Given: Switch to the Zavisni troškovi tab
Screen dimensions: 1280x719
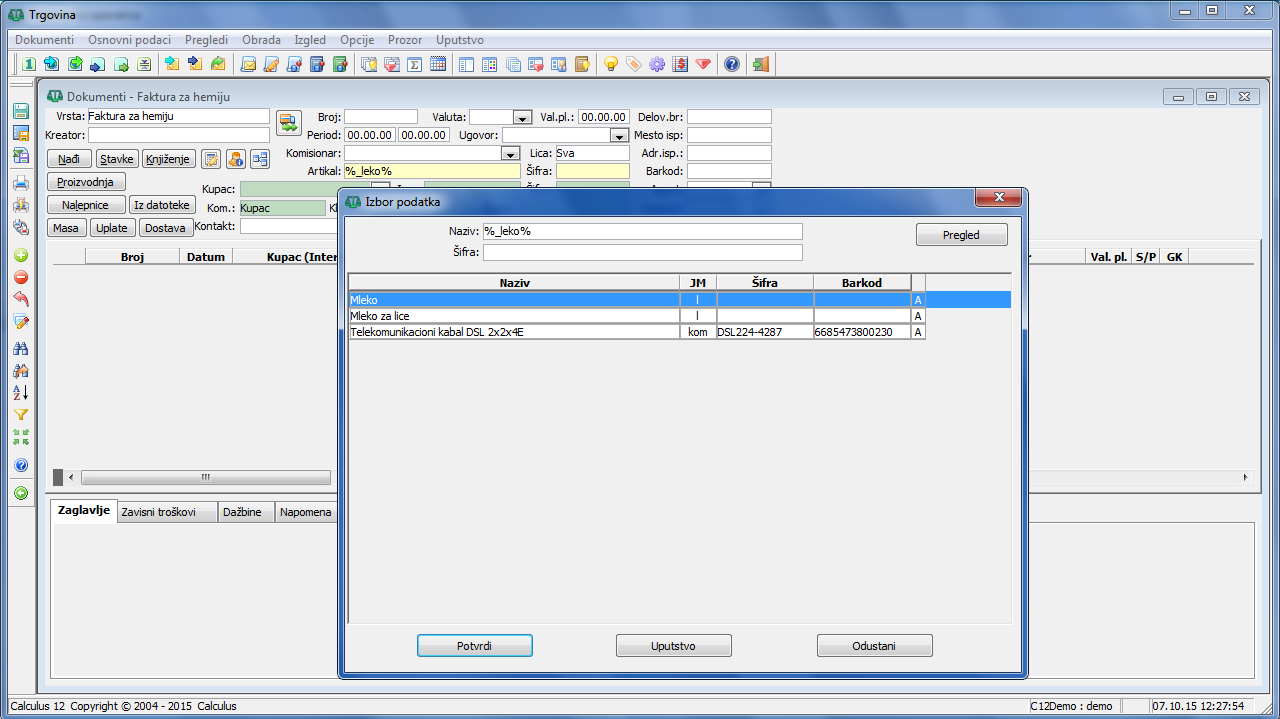Looking at the screenshot, I should (166, 512).
